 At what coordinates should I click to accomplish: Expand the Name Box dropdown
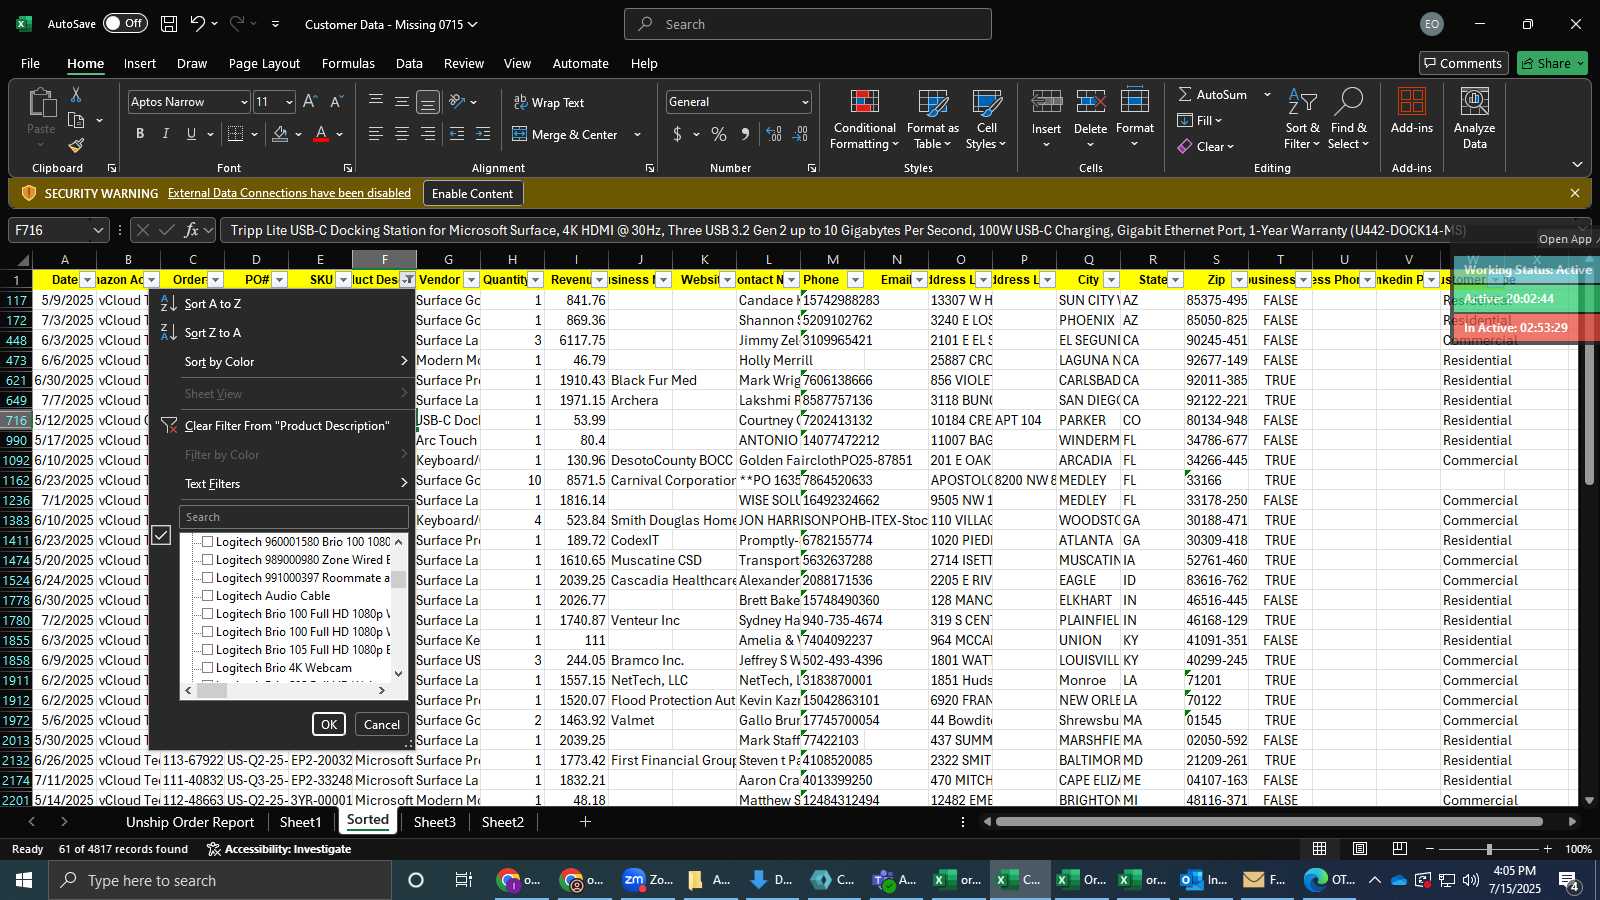[x=97, y=230]
